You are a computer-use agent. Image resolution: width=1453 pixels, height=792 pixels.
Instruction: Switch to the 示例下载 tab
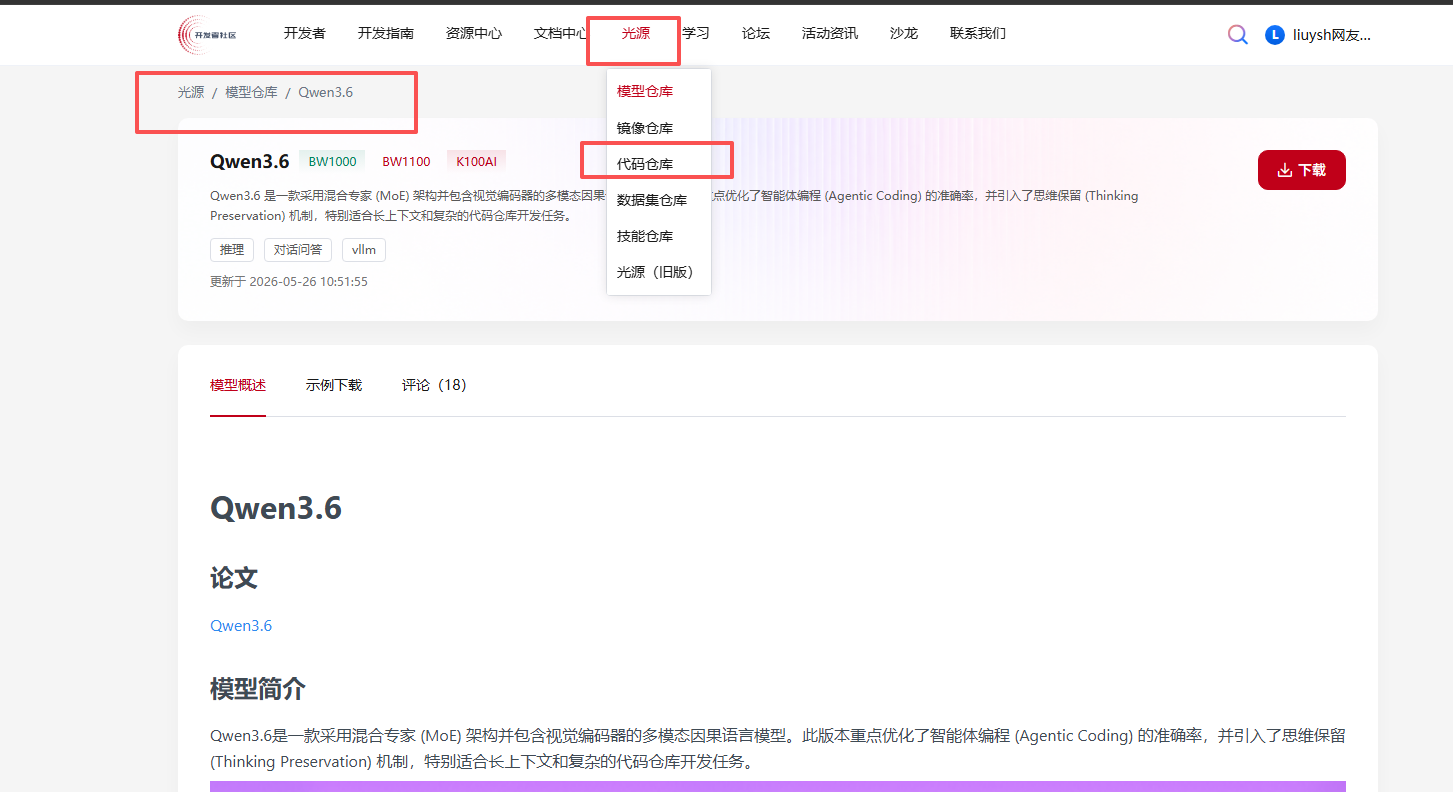click(334, 385)
